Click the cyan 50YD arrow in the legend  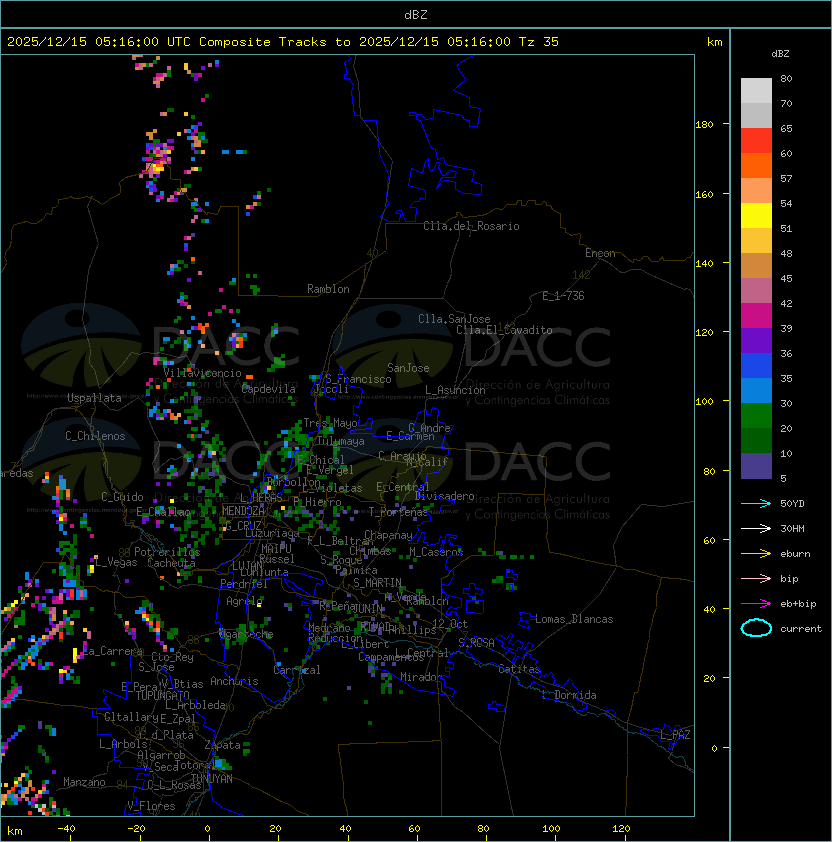(x=756, y=504)
